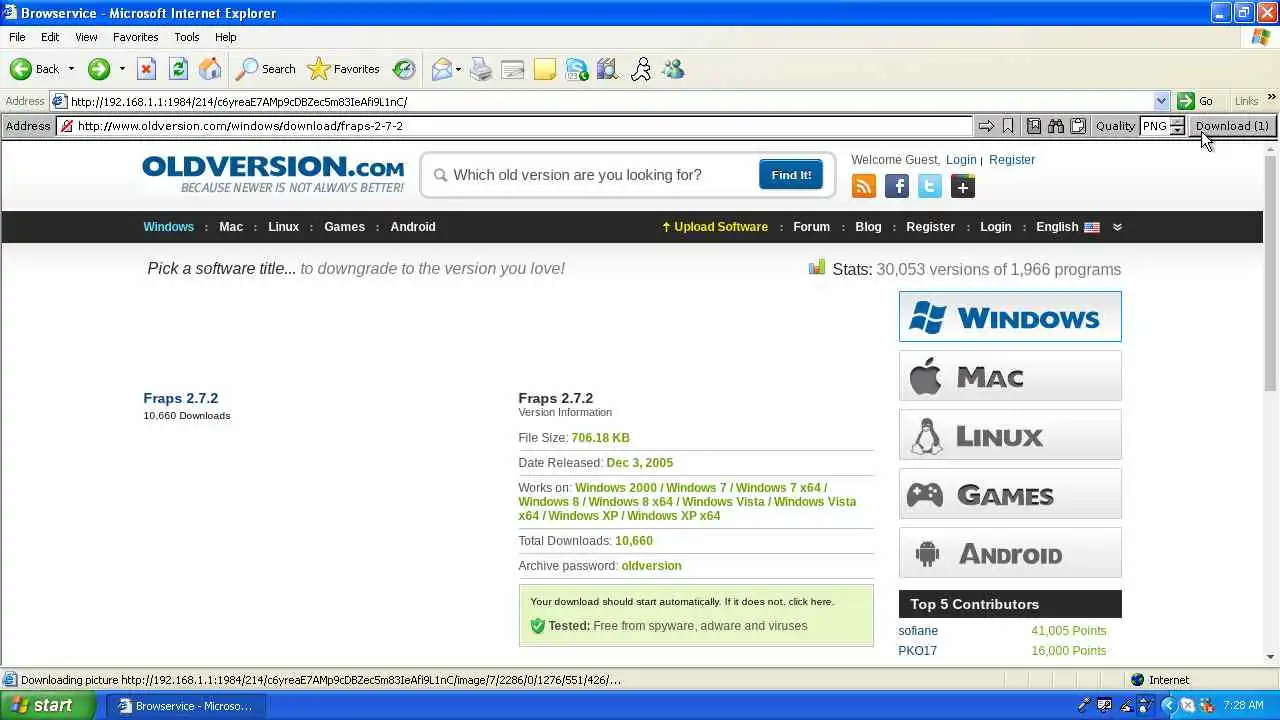This screenshot has width=1280, height=720.
Task: Click the Browservice go arrow icon
Action: (x=986, y=126)
